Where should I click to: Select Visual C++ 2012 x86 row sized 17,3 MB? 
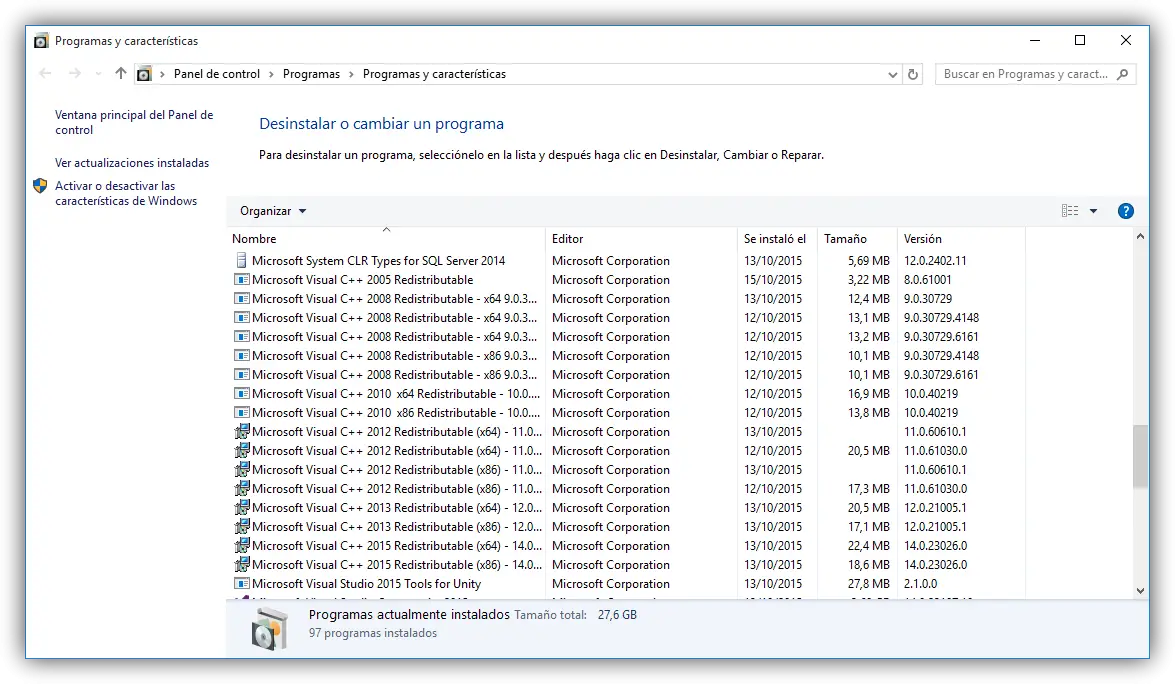[627, 488]
